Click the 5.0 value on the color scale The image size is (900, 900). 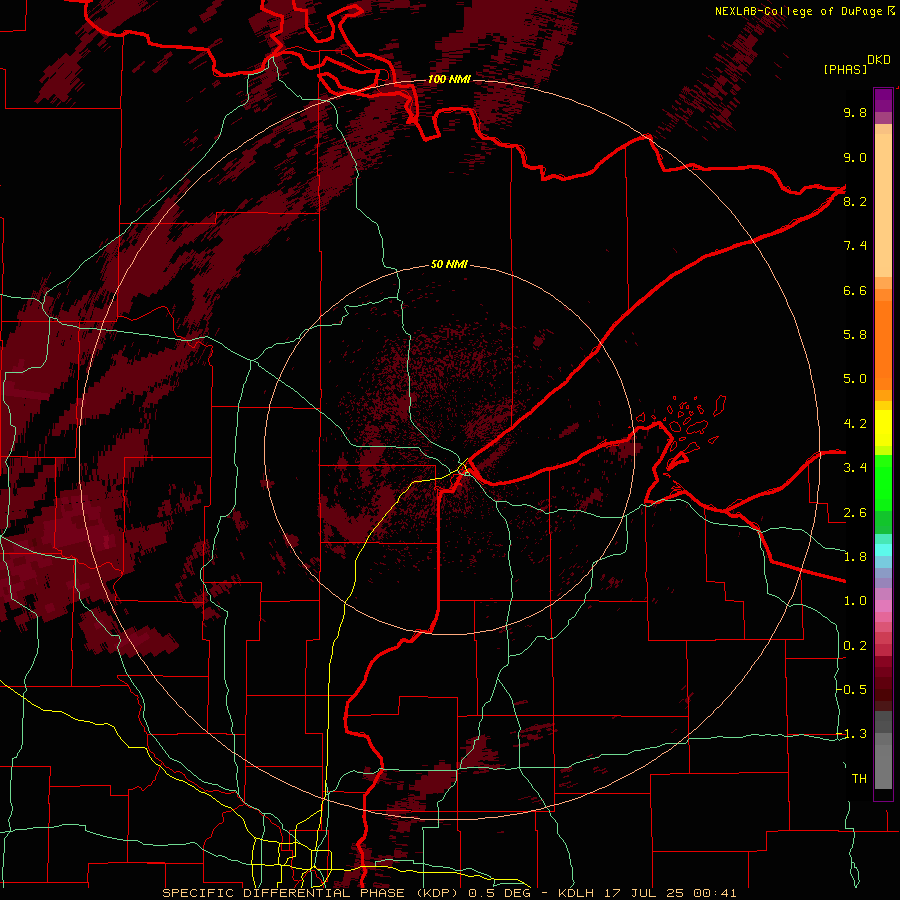click(x=855, y=379)
